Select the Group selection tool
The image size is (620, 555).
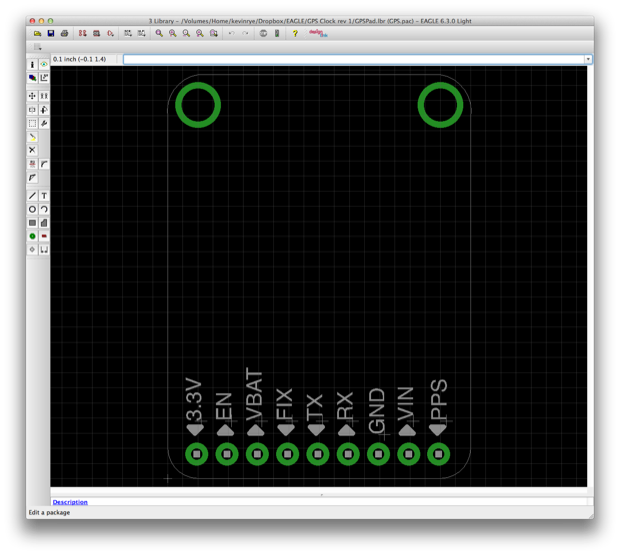point(32,124)
